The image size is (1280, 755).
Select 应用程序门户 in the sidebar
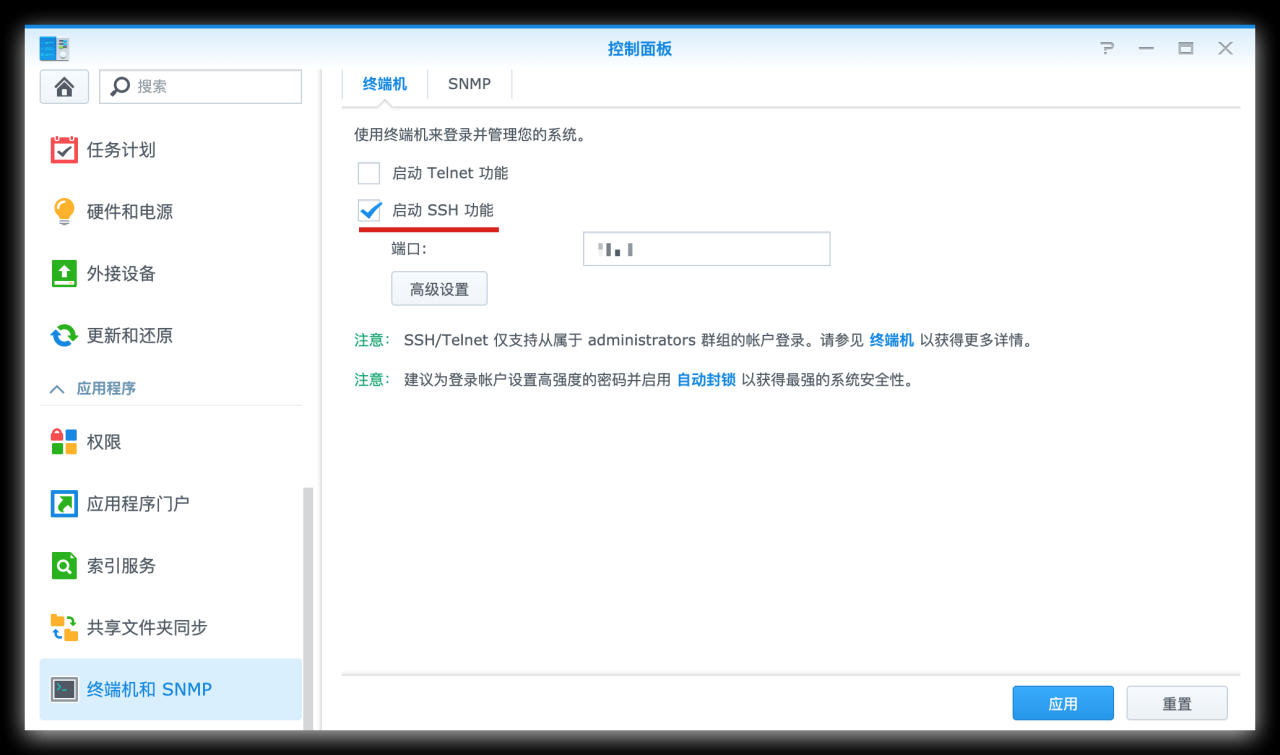point(171,504)
